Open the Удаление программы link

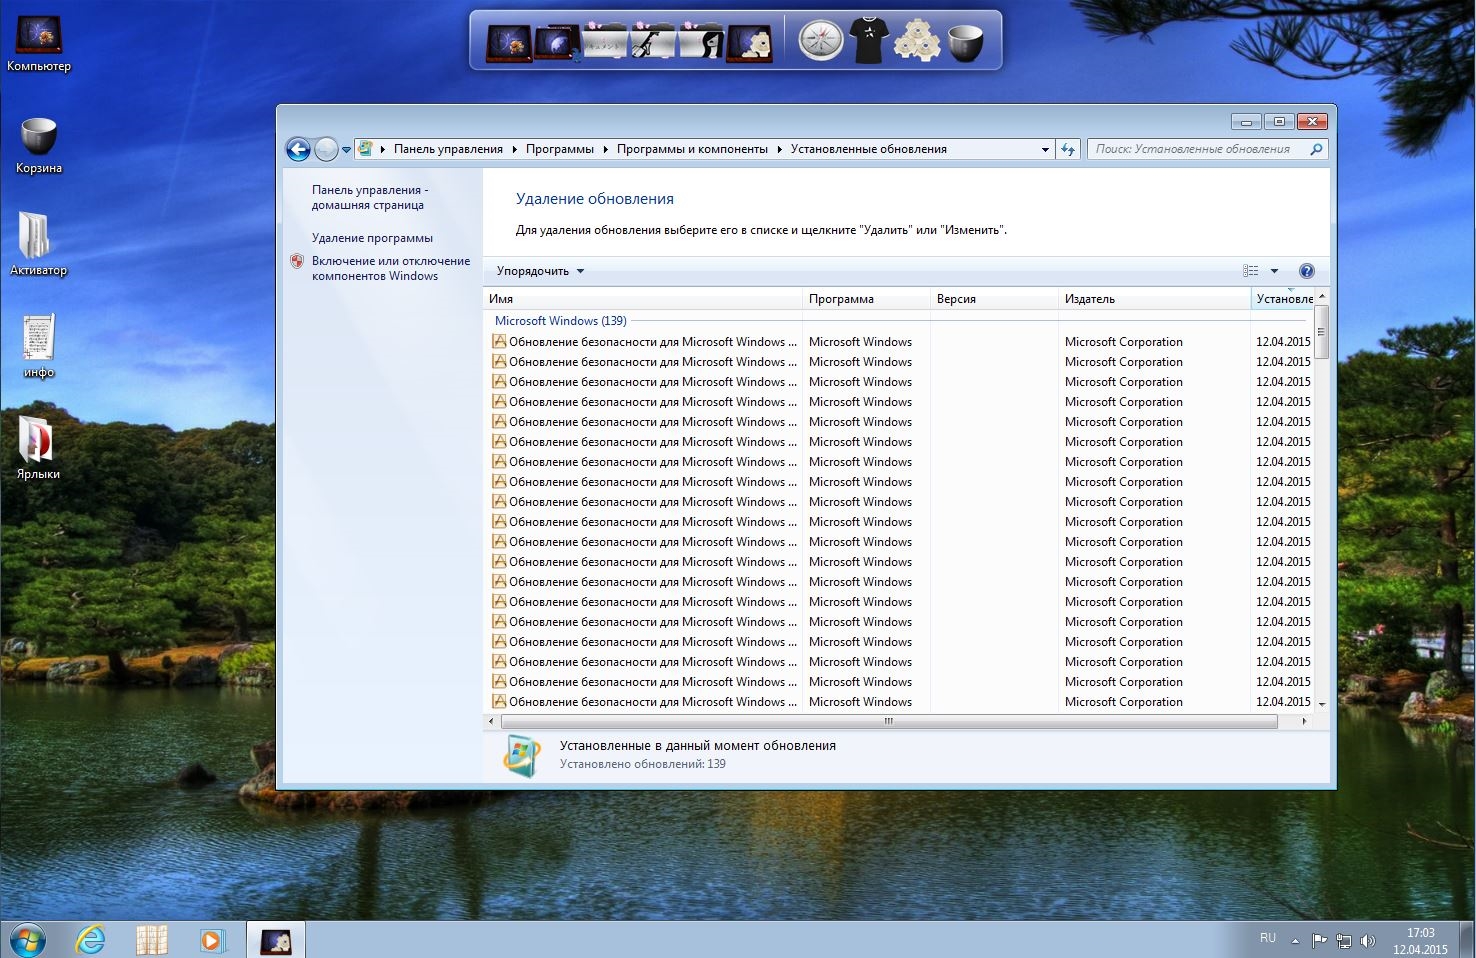pyautogui.click(x=372, y=238)
